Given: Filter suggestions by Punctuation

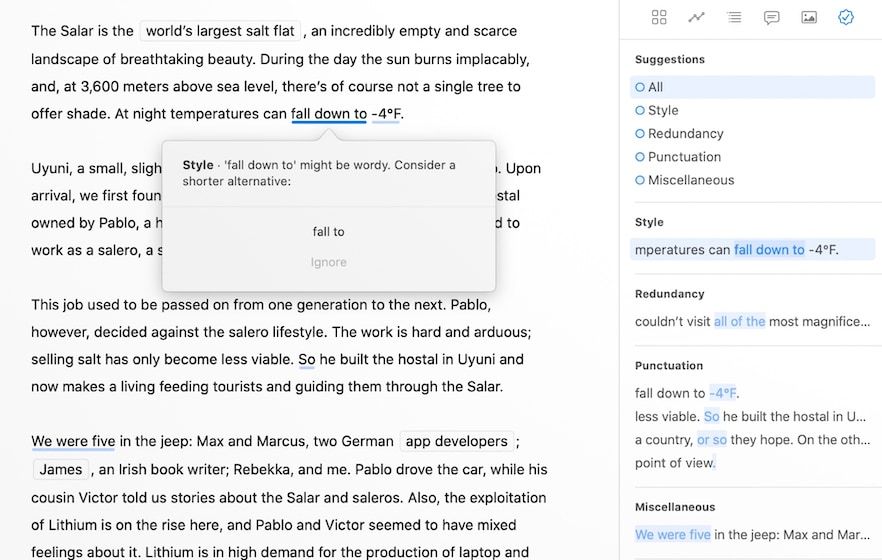Looking at the screenshot, I should (684, 157).
